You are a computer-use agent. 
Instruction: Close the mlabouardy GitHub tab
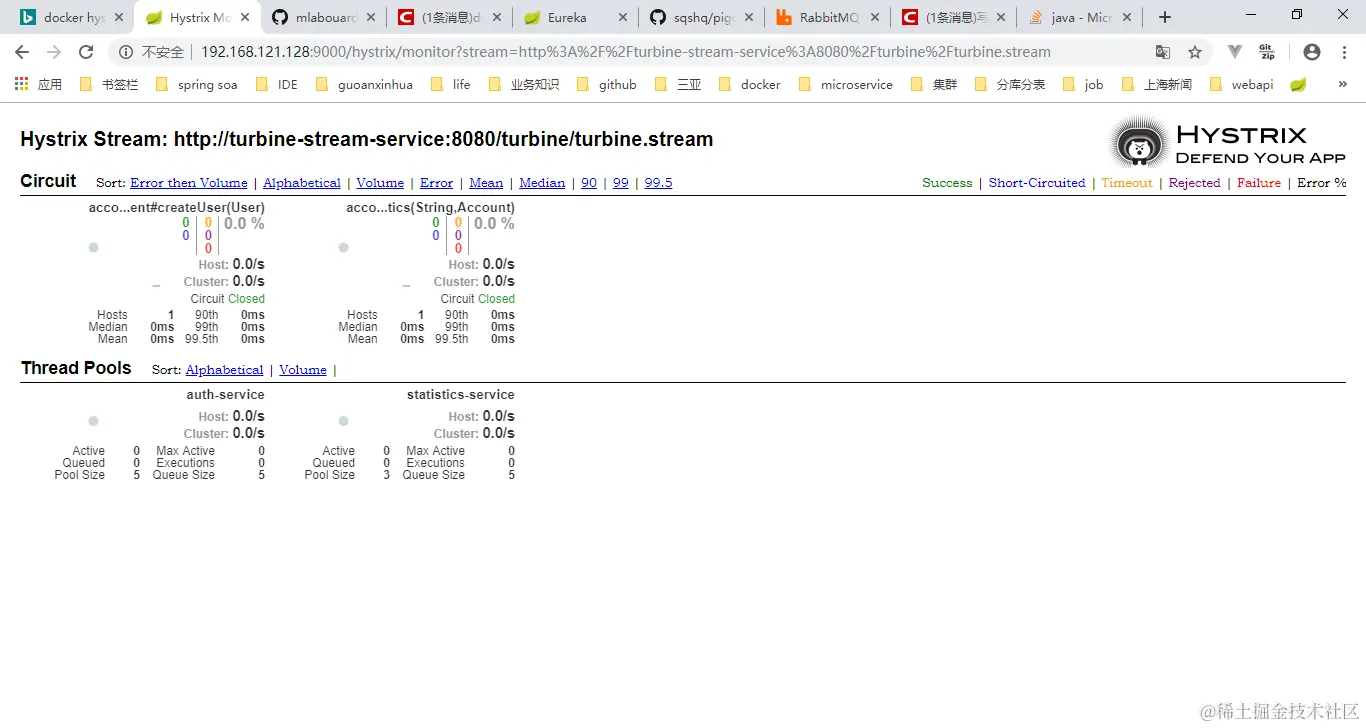[x=371, y=17]
